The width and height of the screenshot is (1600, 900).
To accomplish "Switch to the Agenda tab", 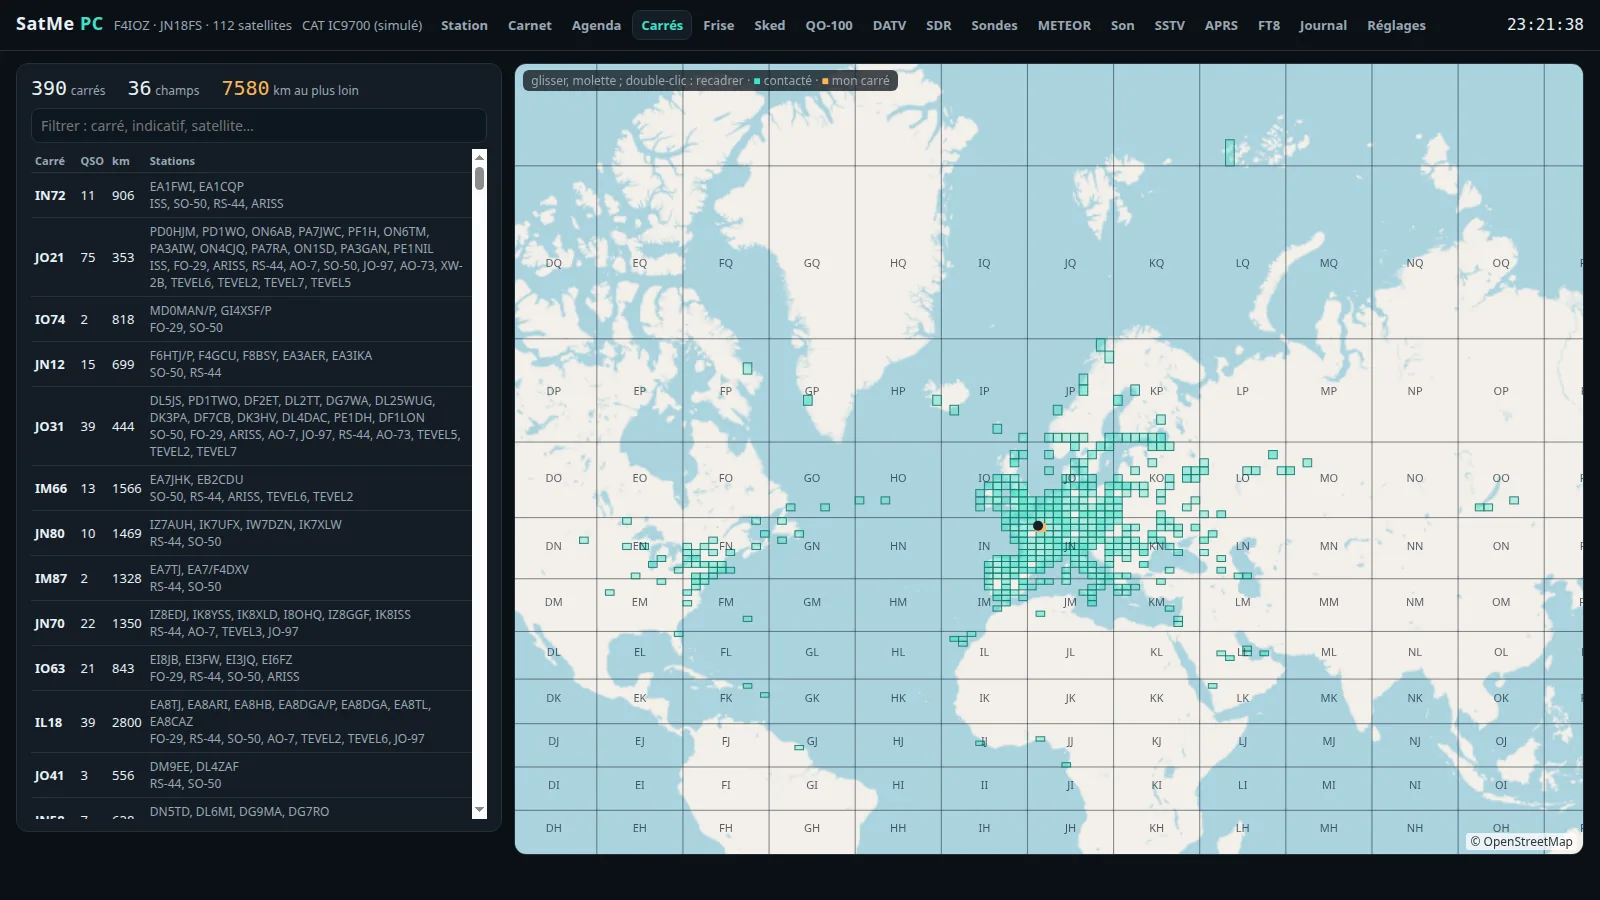I will 596,25.
